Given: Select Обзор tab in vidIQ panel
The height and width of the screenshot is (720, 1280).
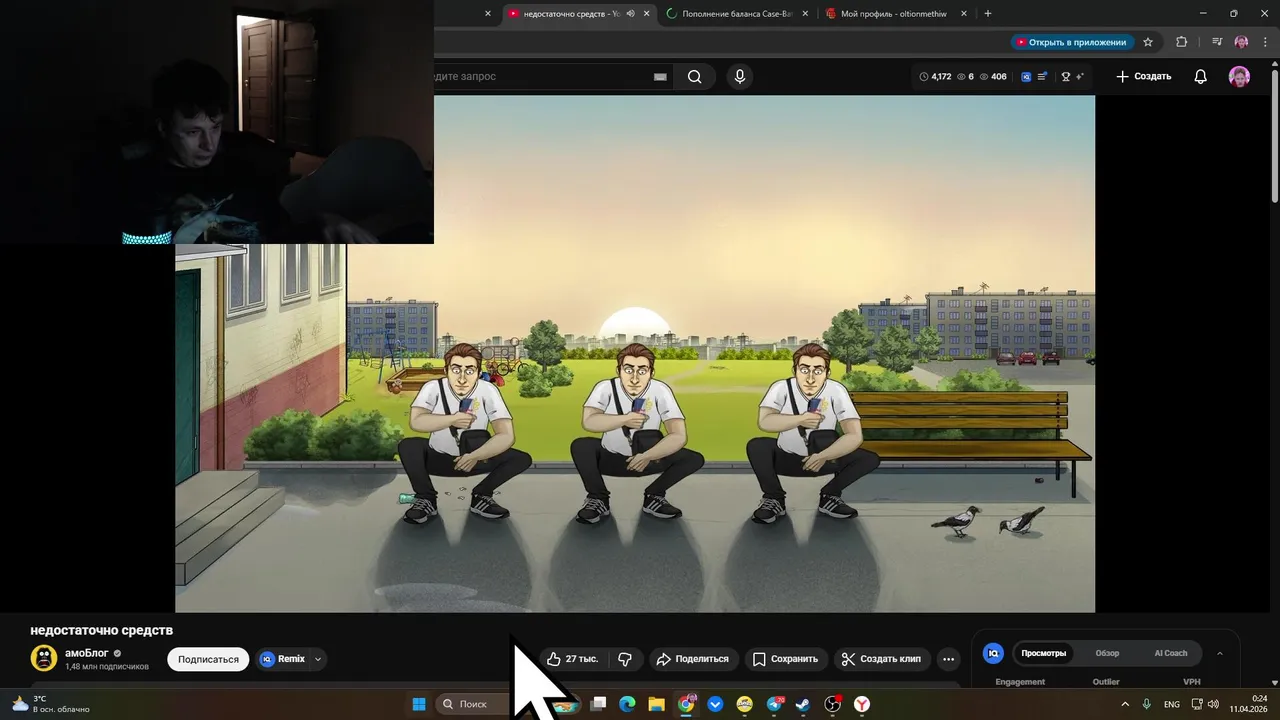Looking at the screenshot, I should pos(1107,653).
